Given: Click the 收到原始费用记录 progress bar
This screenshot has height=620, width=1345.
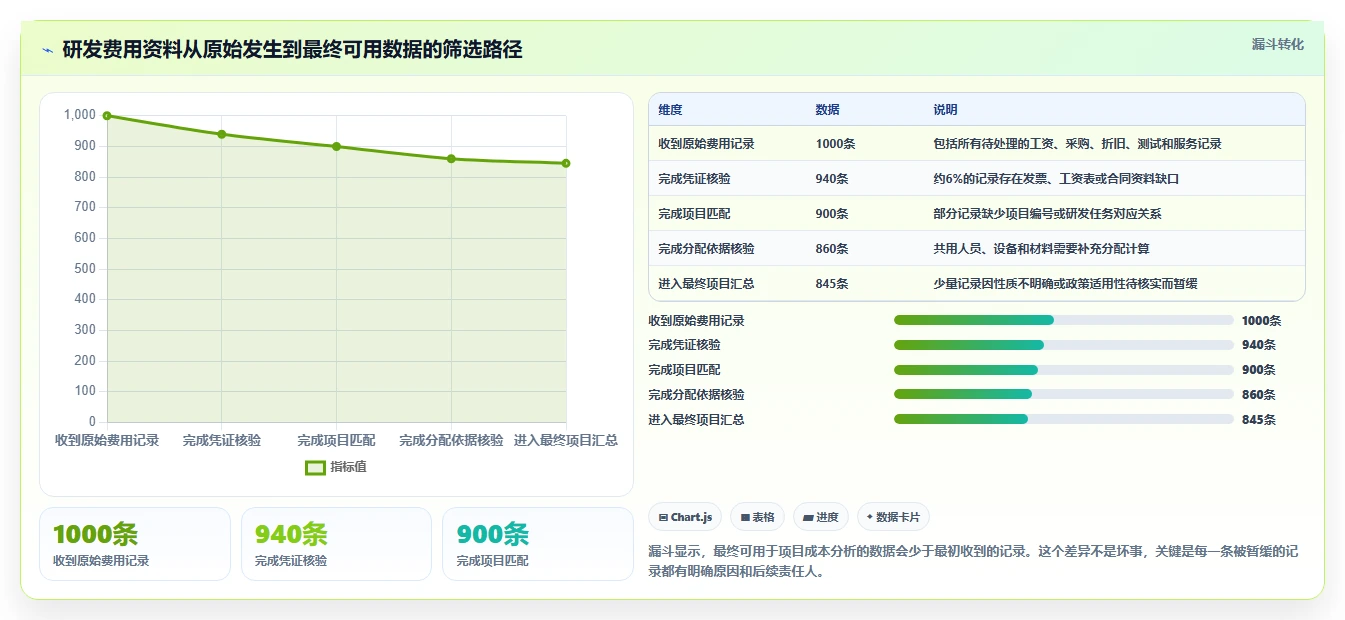Looking at the screenshot, I should (1064, 320).
